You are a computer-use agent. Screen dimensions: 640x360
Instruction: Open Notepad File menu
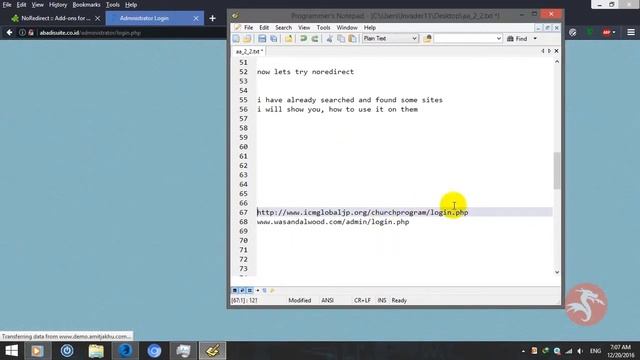tap(248, 27)
